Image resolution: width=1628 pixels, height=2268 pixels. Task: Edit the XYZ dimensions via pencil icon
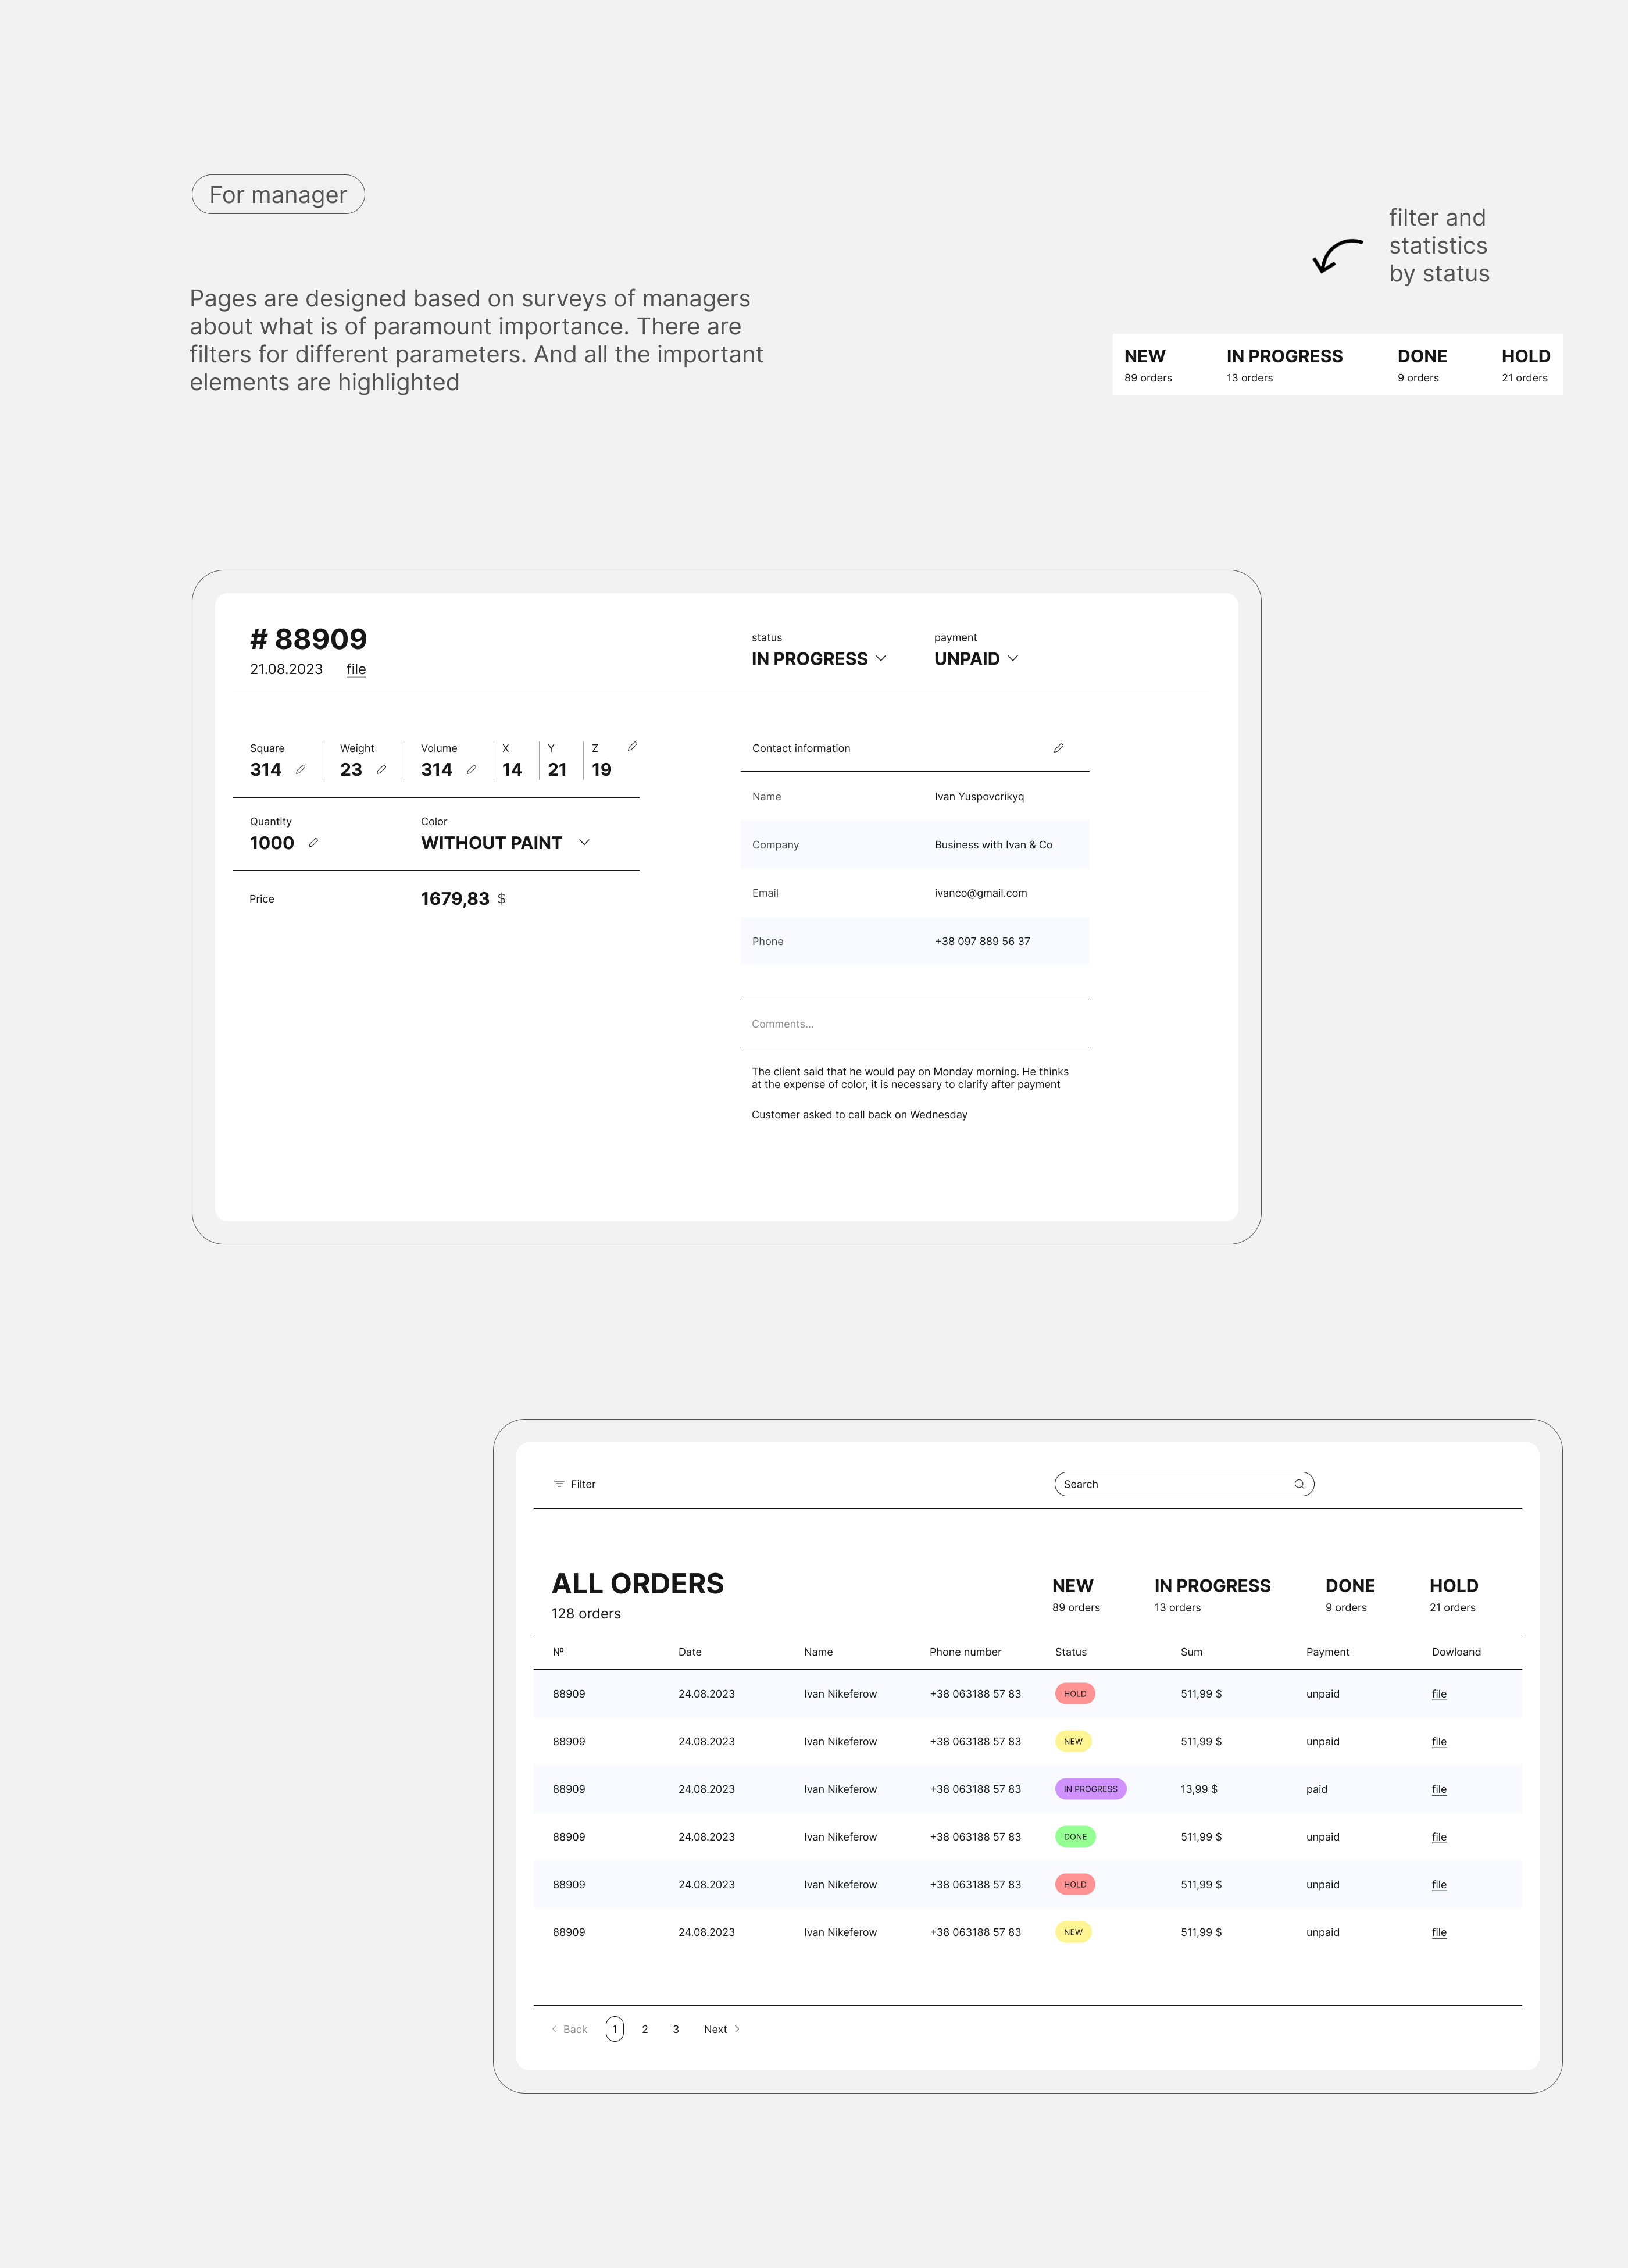click(632, 747)
